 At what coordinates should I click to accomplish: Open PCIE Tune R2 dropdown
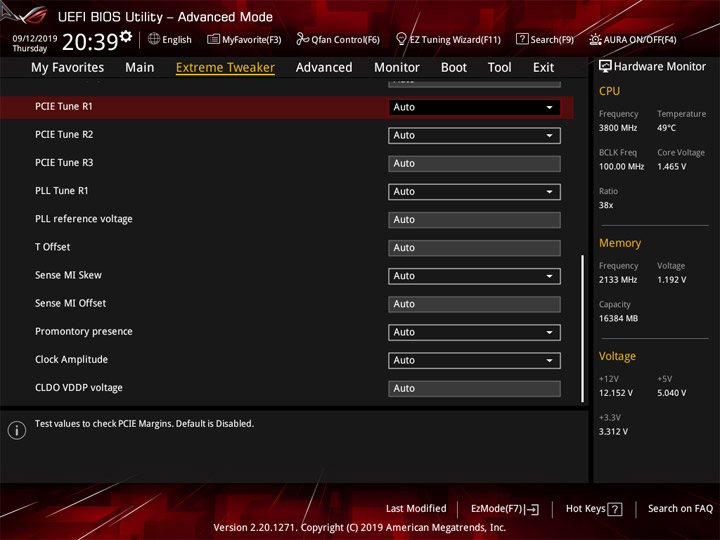(x=474, y=135)
